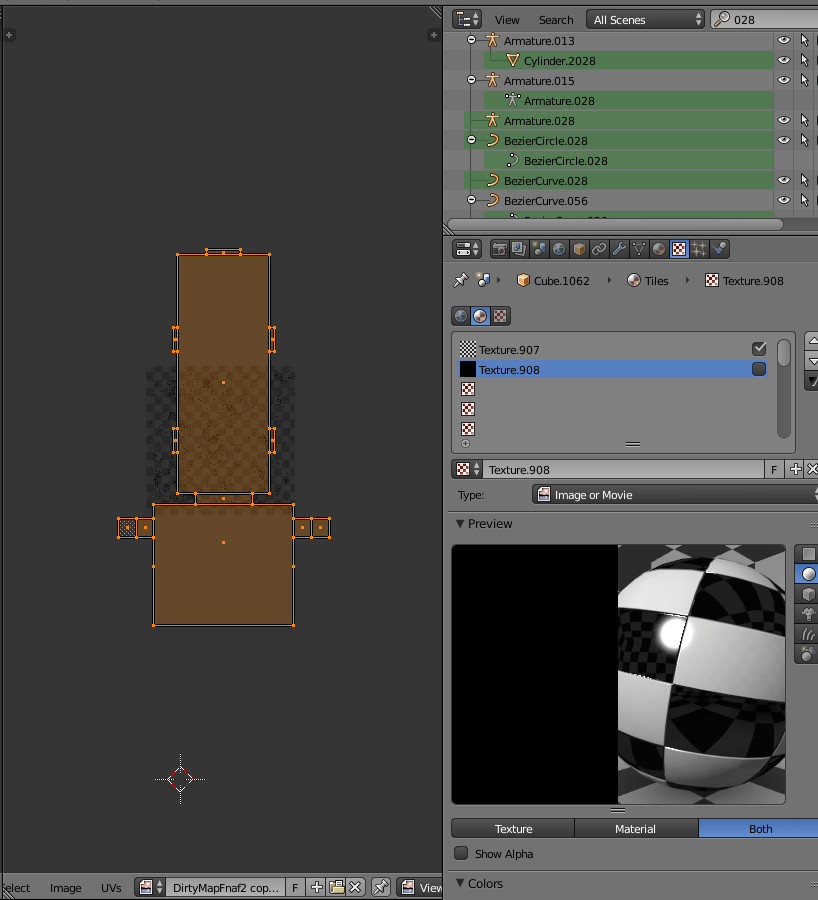
Task: Toggle visibility of Armature.013 in outliner
Action: [783, 40]
